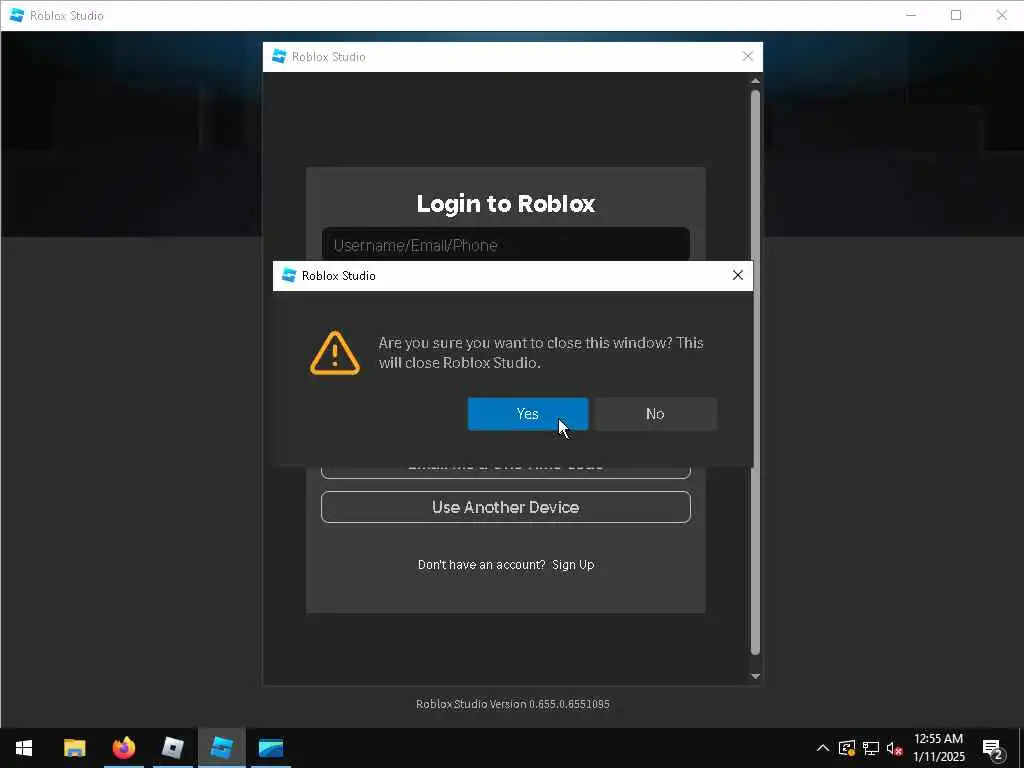Open the blue window app on taskbar
Image resolution: width=1024 pixels, height=768 pixels.
click(270, 748)
